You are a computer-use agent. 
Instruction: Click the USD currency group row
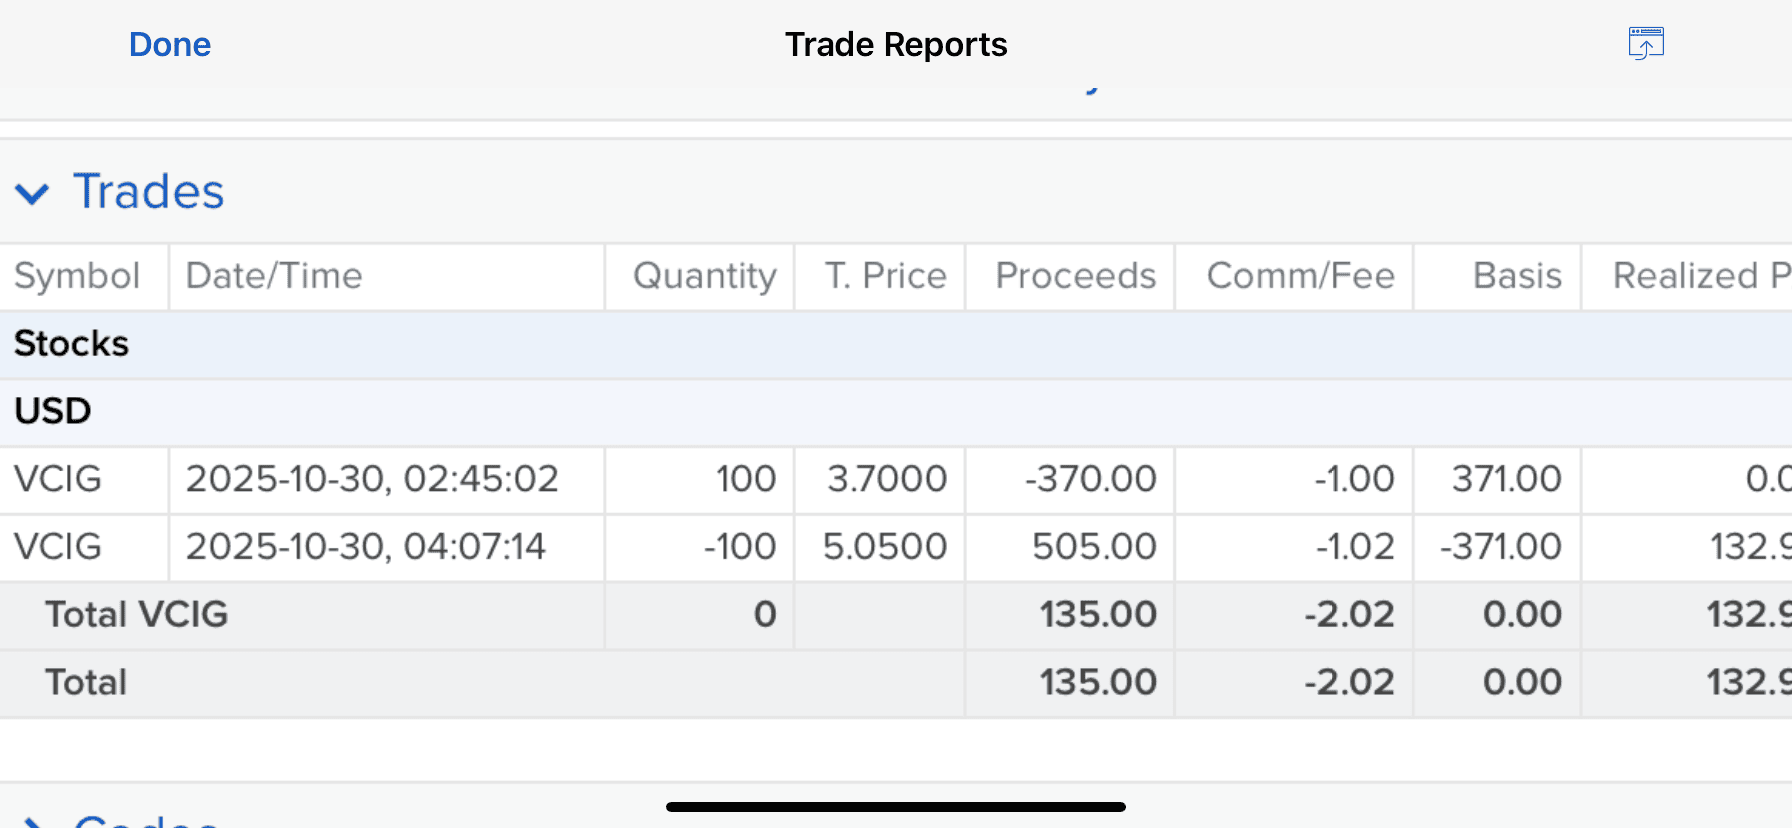tap(53, 411)
